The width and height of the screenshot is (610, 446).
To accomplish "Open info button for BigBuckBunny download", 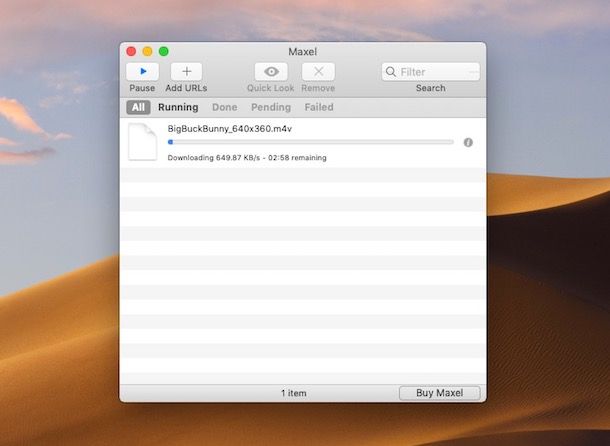I will [468, 142].
